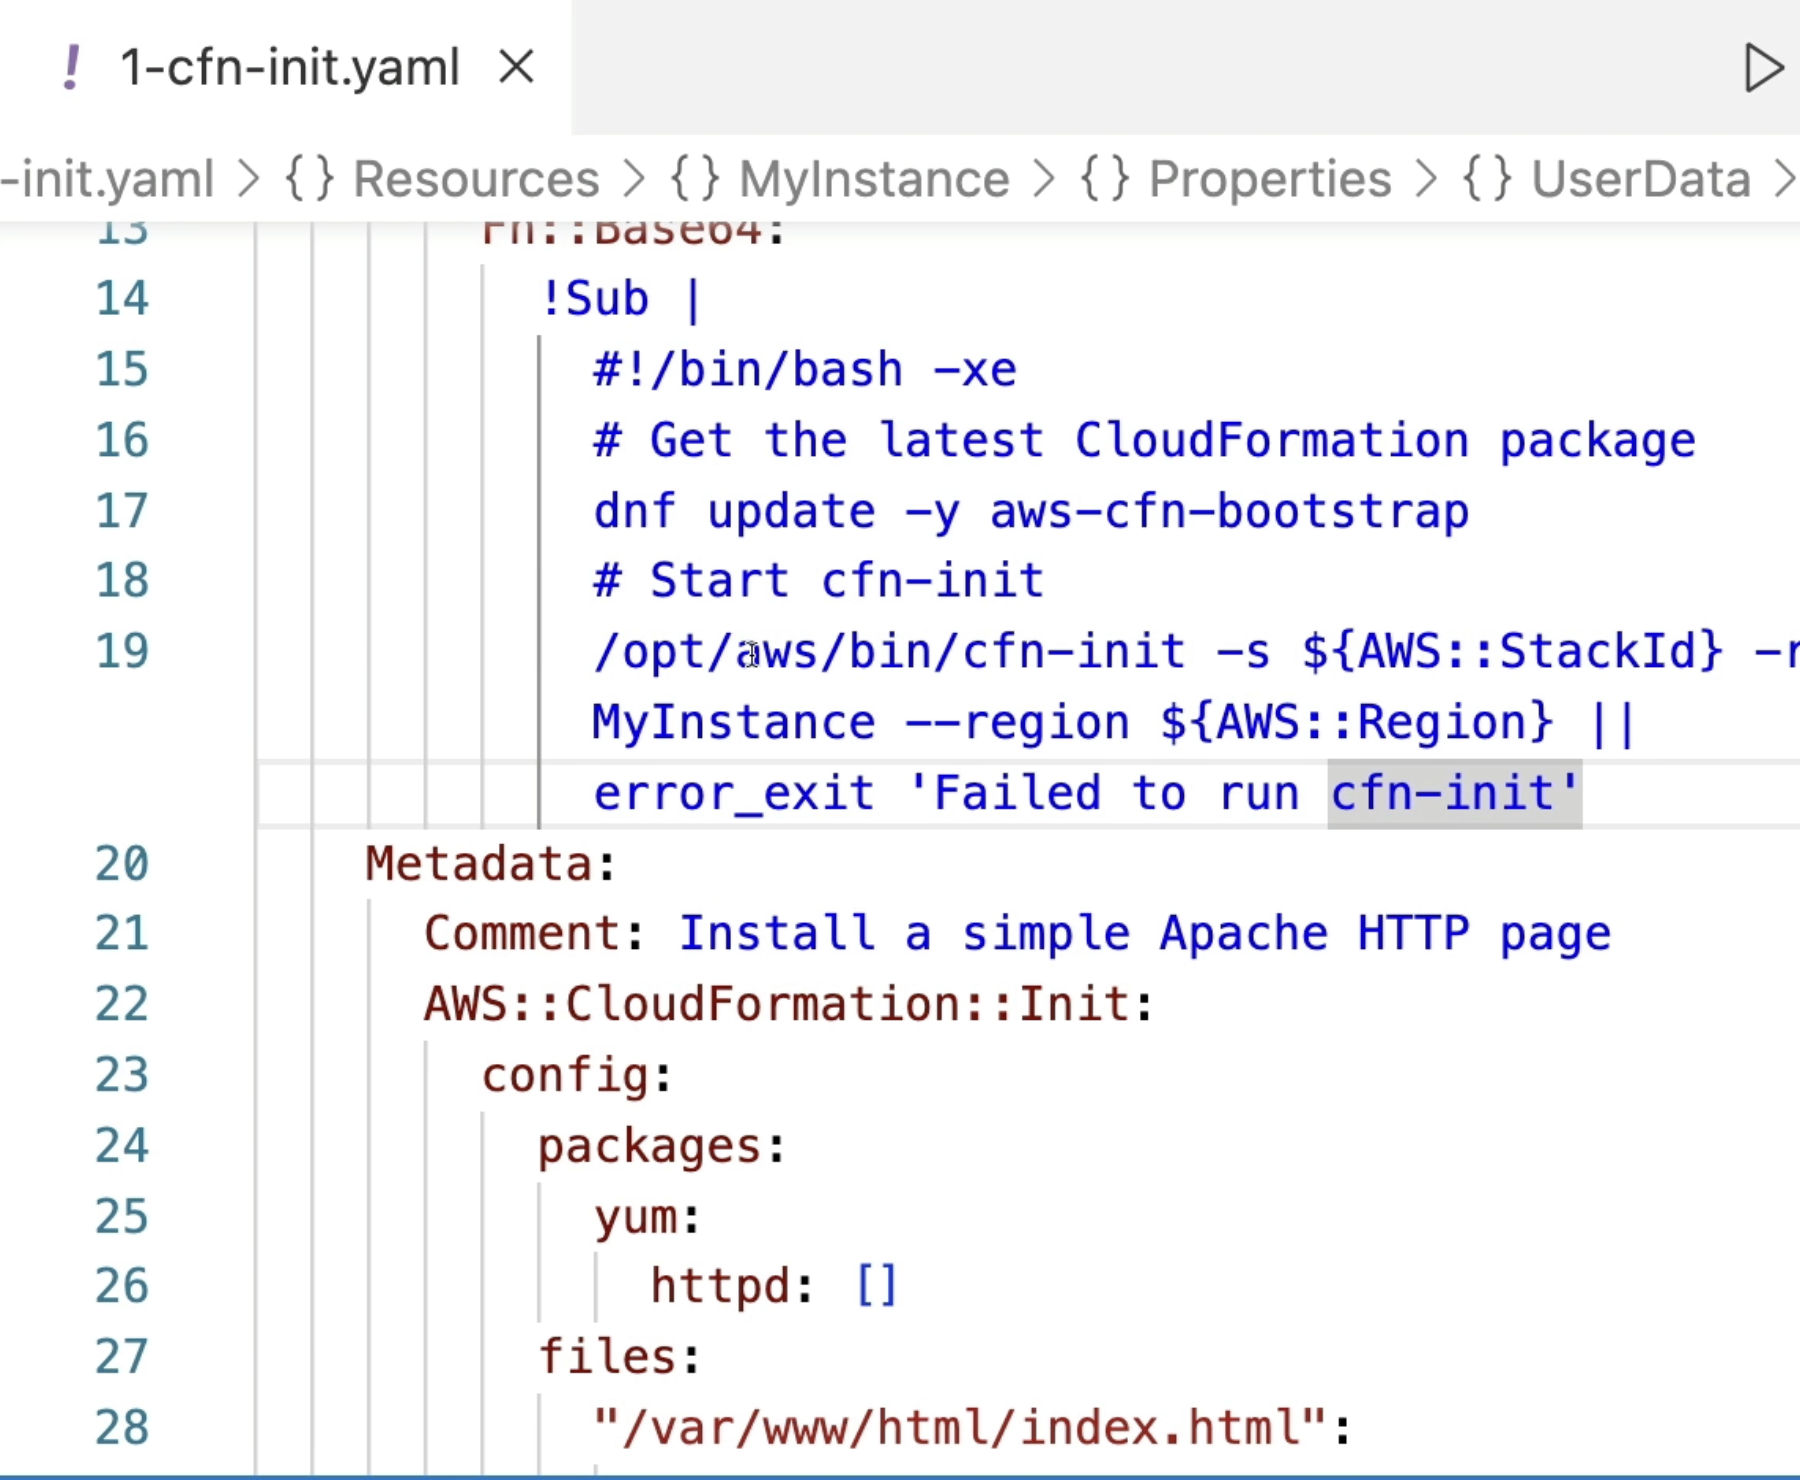The height and width of the screenshot is (1480, 1800).
Task: Click the braces icon before Properties breadcrumb
Action: pos(1105,180)
